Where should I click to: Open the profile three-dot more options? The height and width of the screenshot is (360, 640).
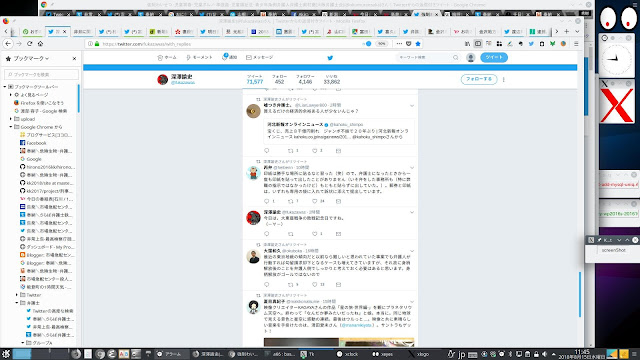pos(504,80)
